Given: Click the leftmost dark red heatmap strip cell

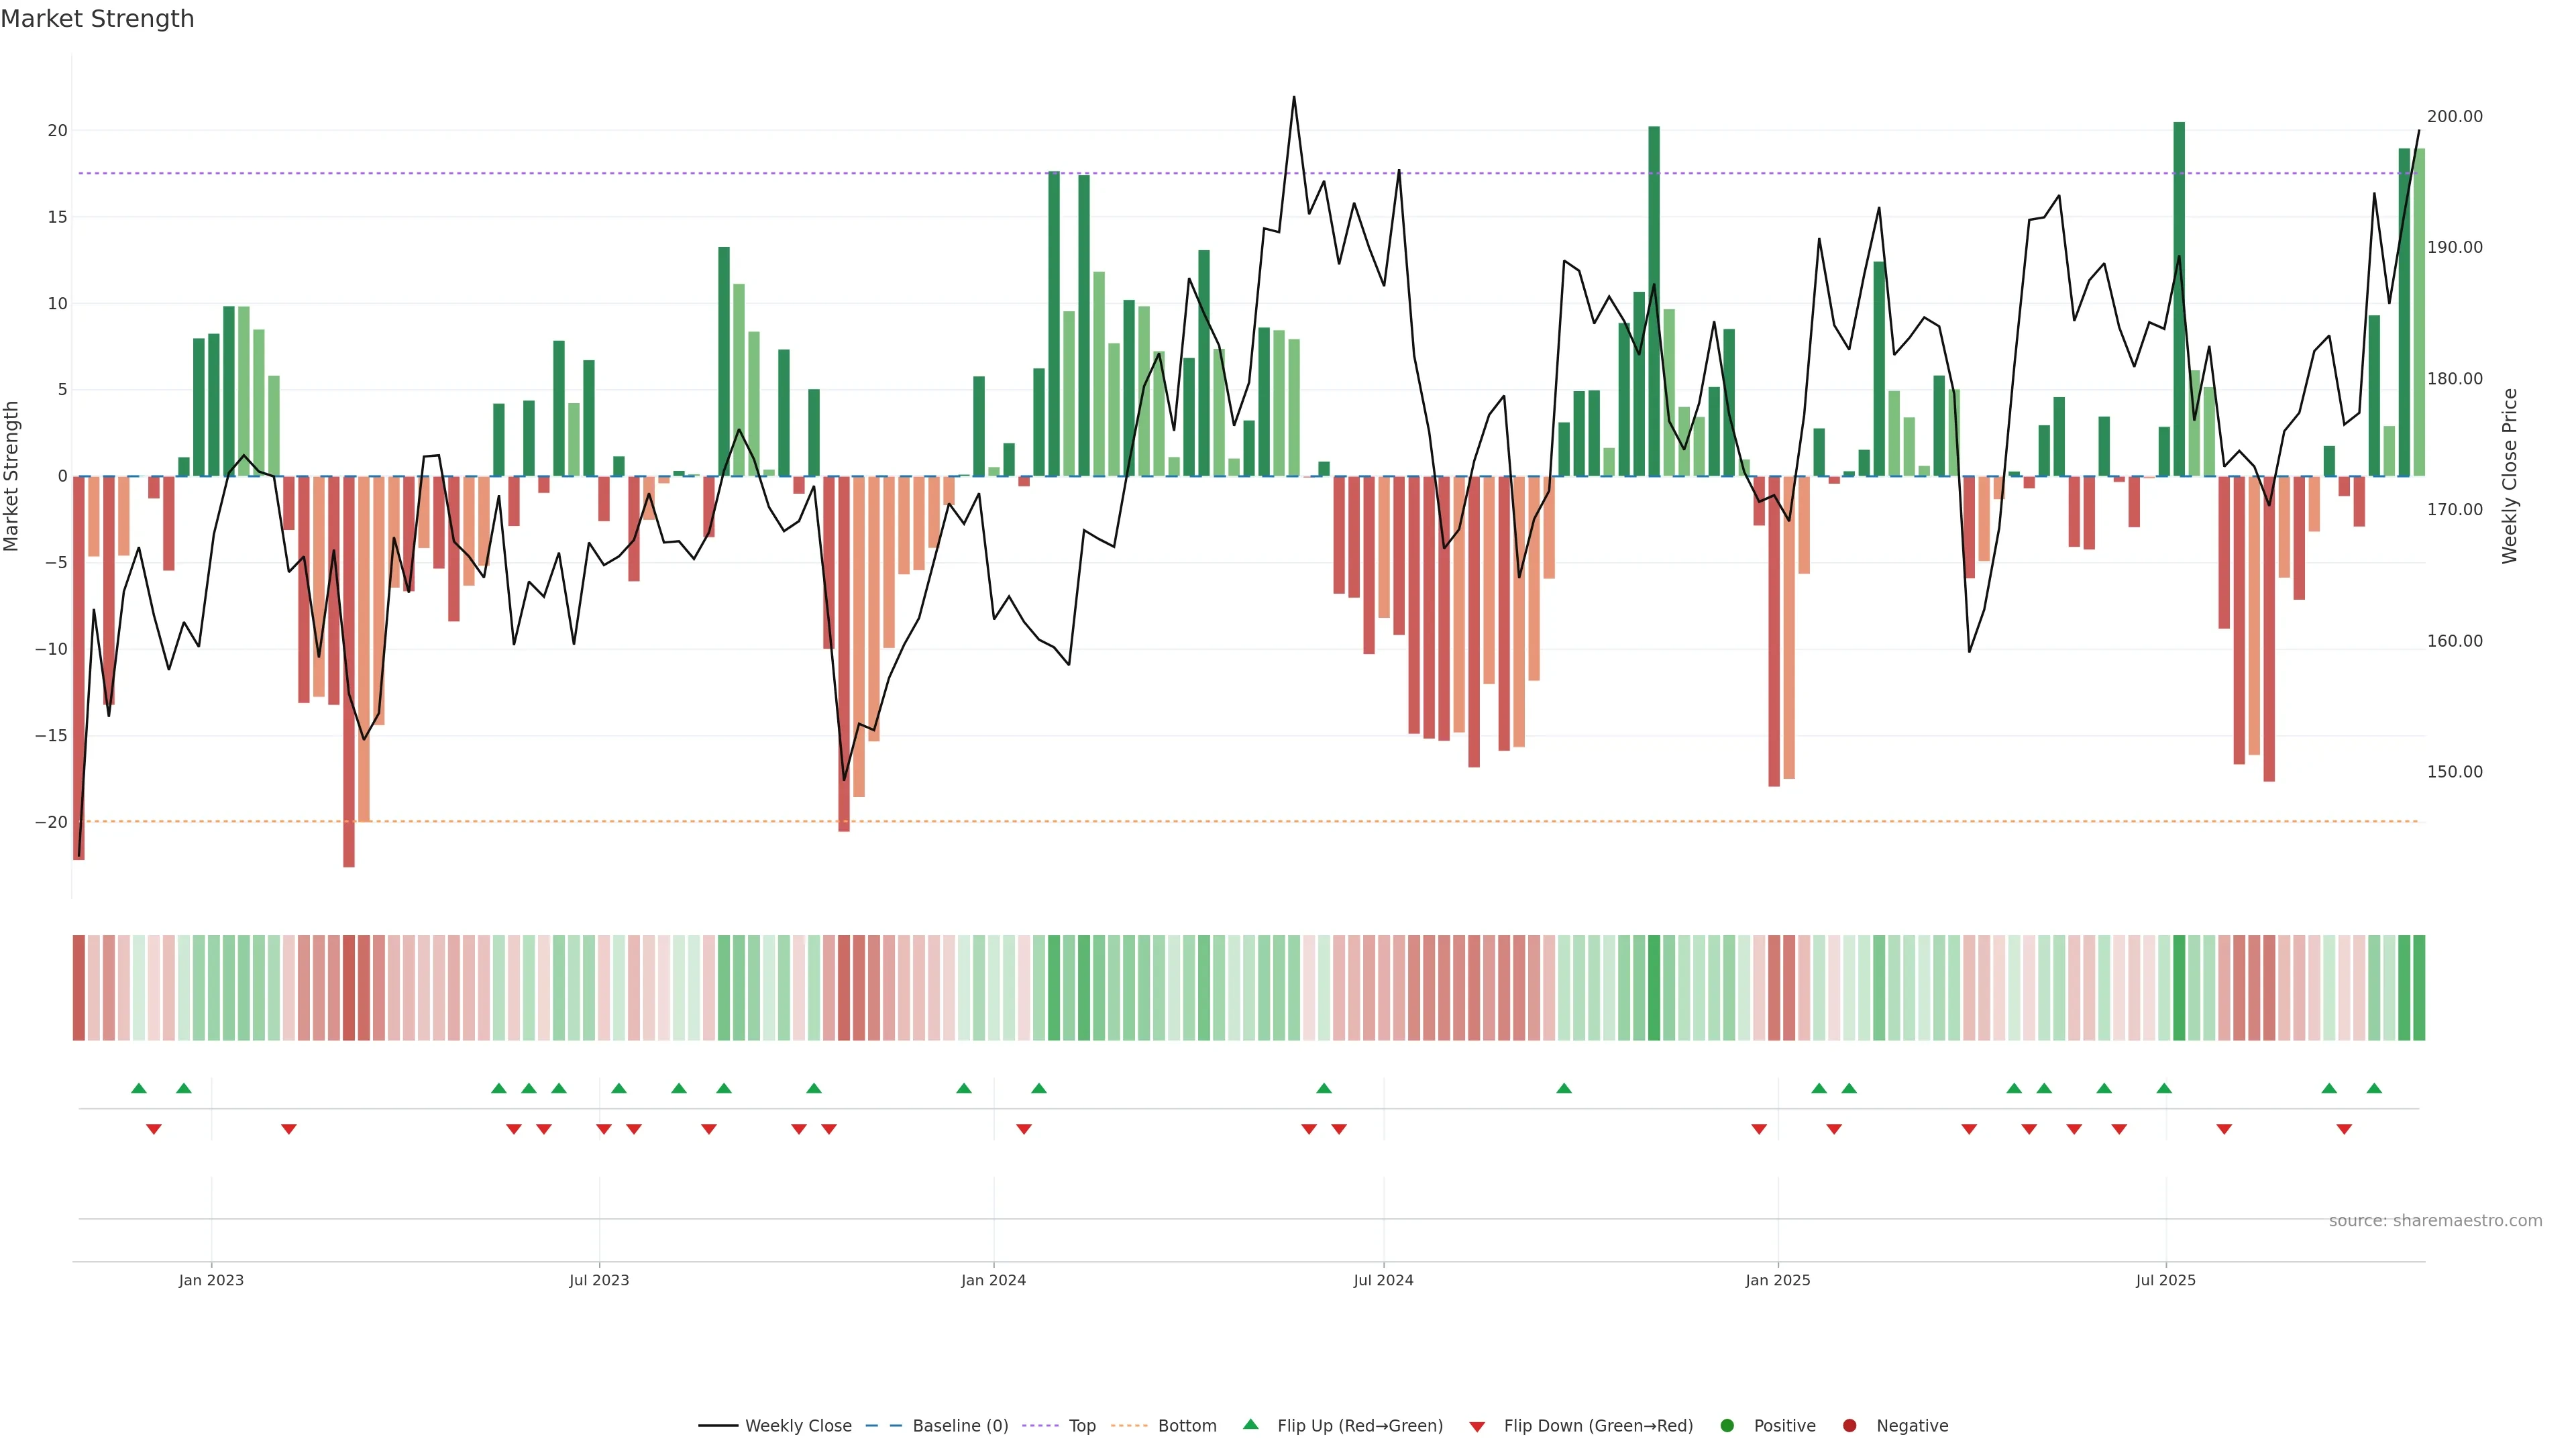Looking at the screenshot, I should point(79,987).
